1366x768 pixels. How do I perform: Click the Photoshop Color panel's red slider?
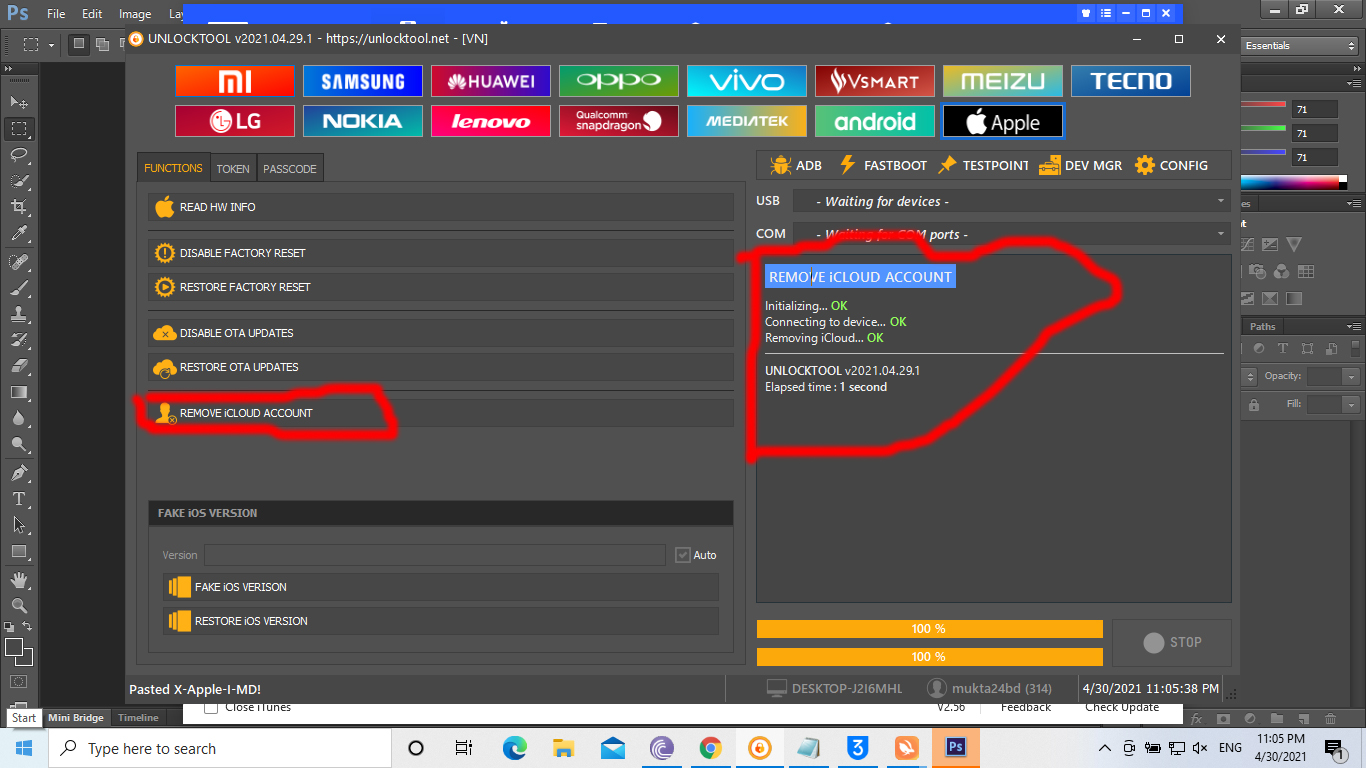pyautogui.click(x=1264, y=104)
